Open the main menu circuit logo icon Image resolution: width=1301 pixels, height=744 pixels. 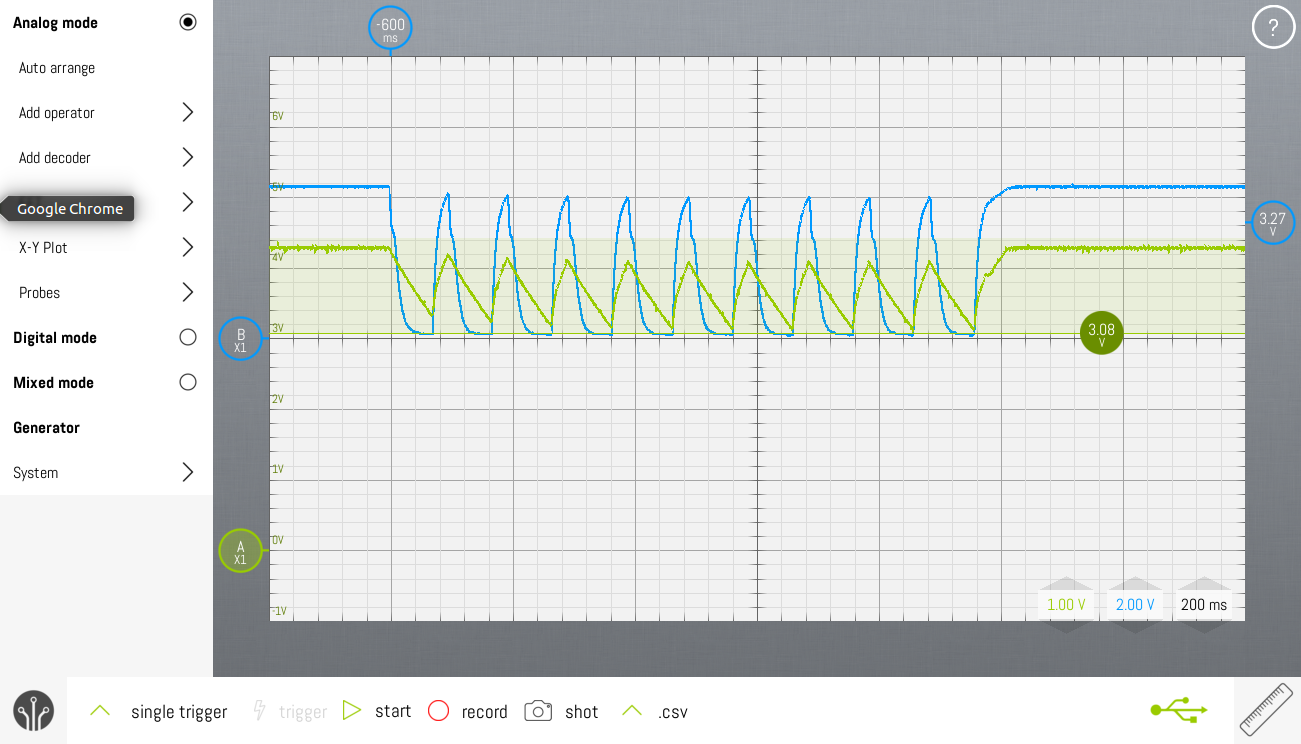33,710
